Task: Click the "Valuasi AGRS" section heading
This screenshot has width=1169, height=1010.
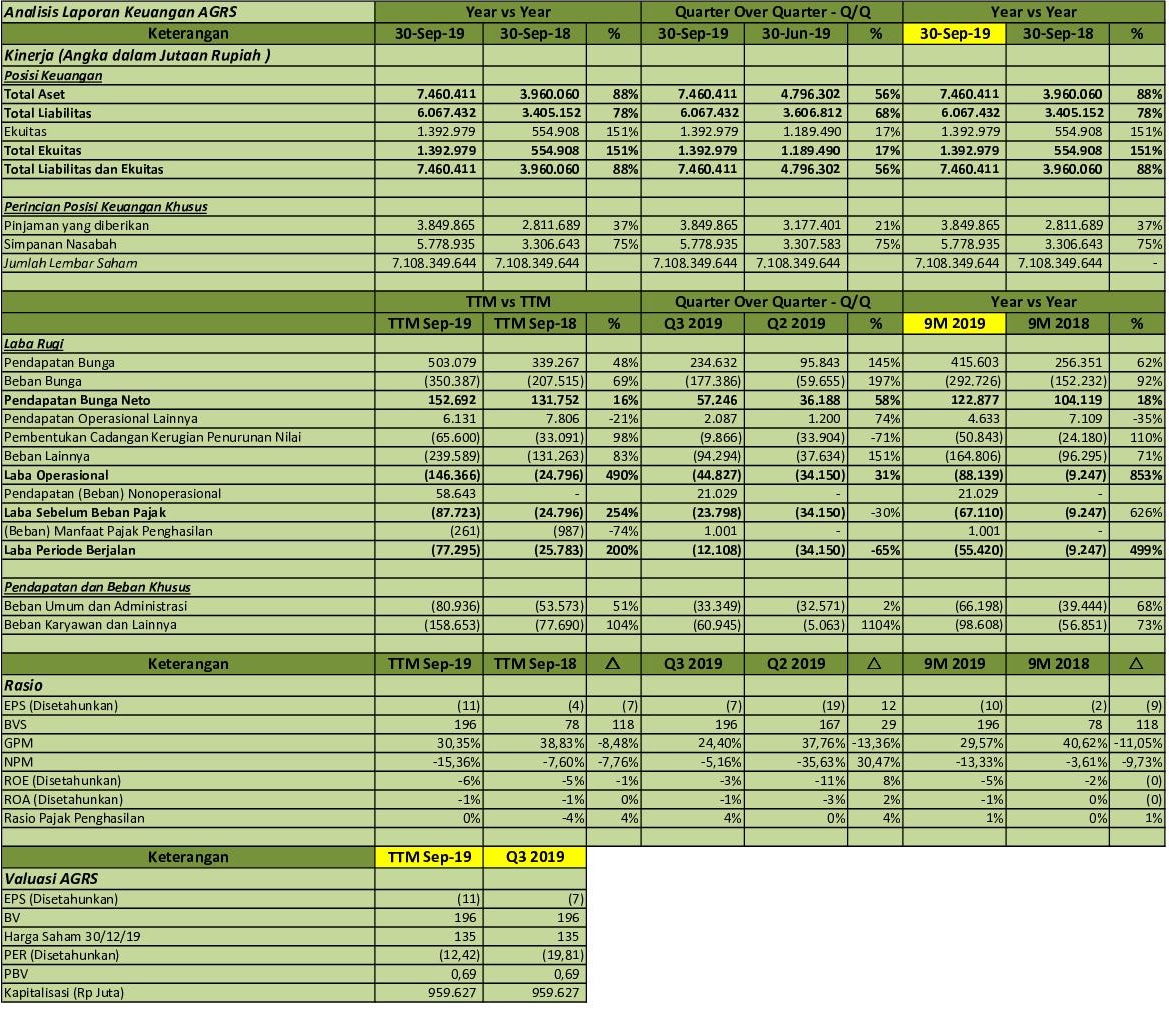Action: 51,879
